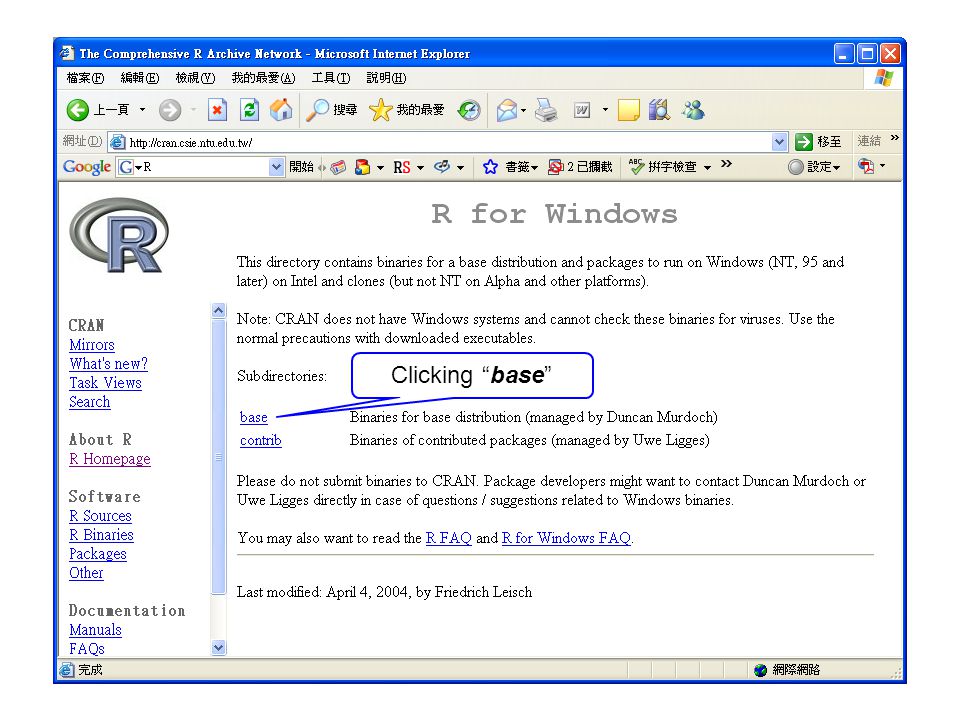Open the 工具(T) Tools menu
The width and height of the screenshot is (960, 720).
pyautogui.click(x=331, y=78)
